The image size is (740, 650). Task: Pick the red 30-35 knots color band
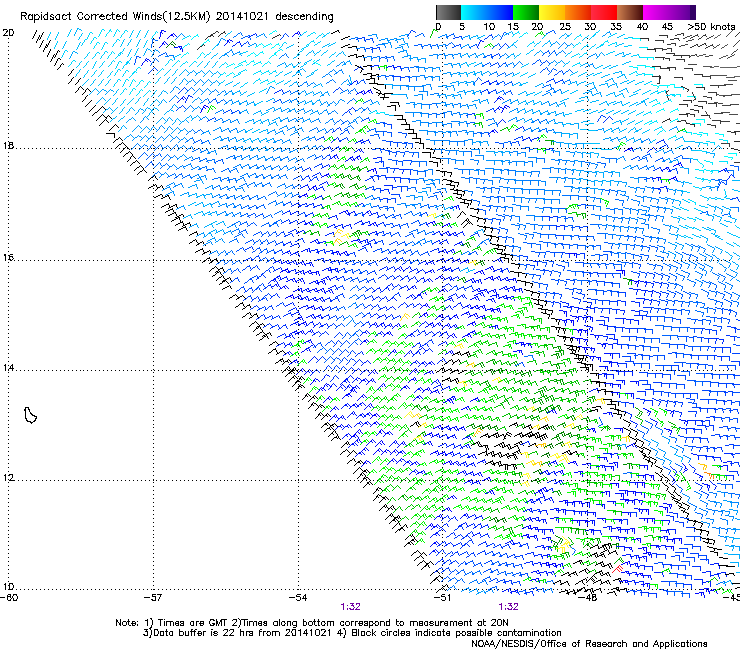click(604, 12)
